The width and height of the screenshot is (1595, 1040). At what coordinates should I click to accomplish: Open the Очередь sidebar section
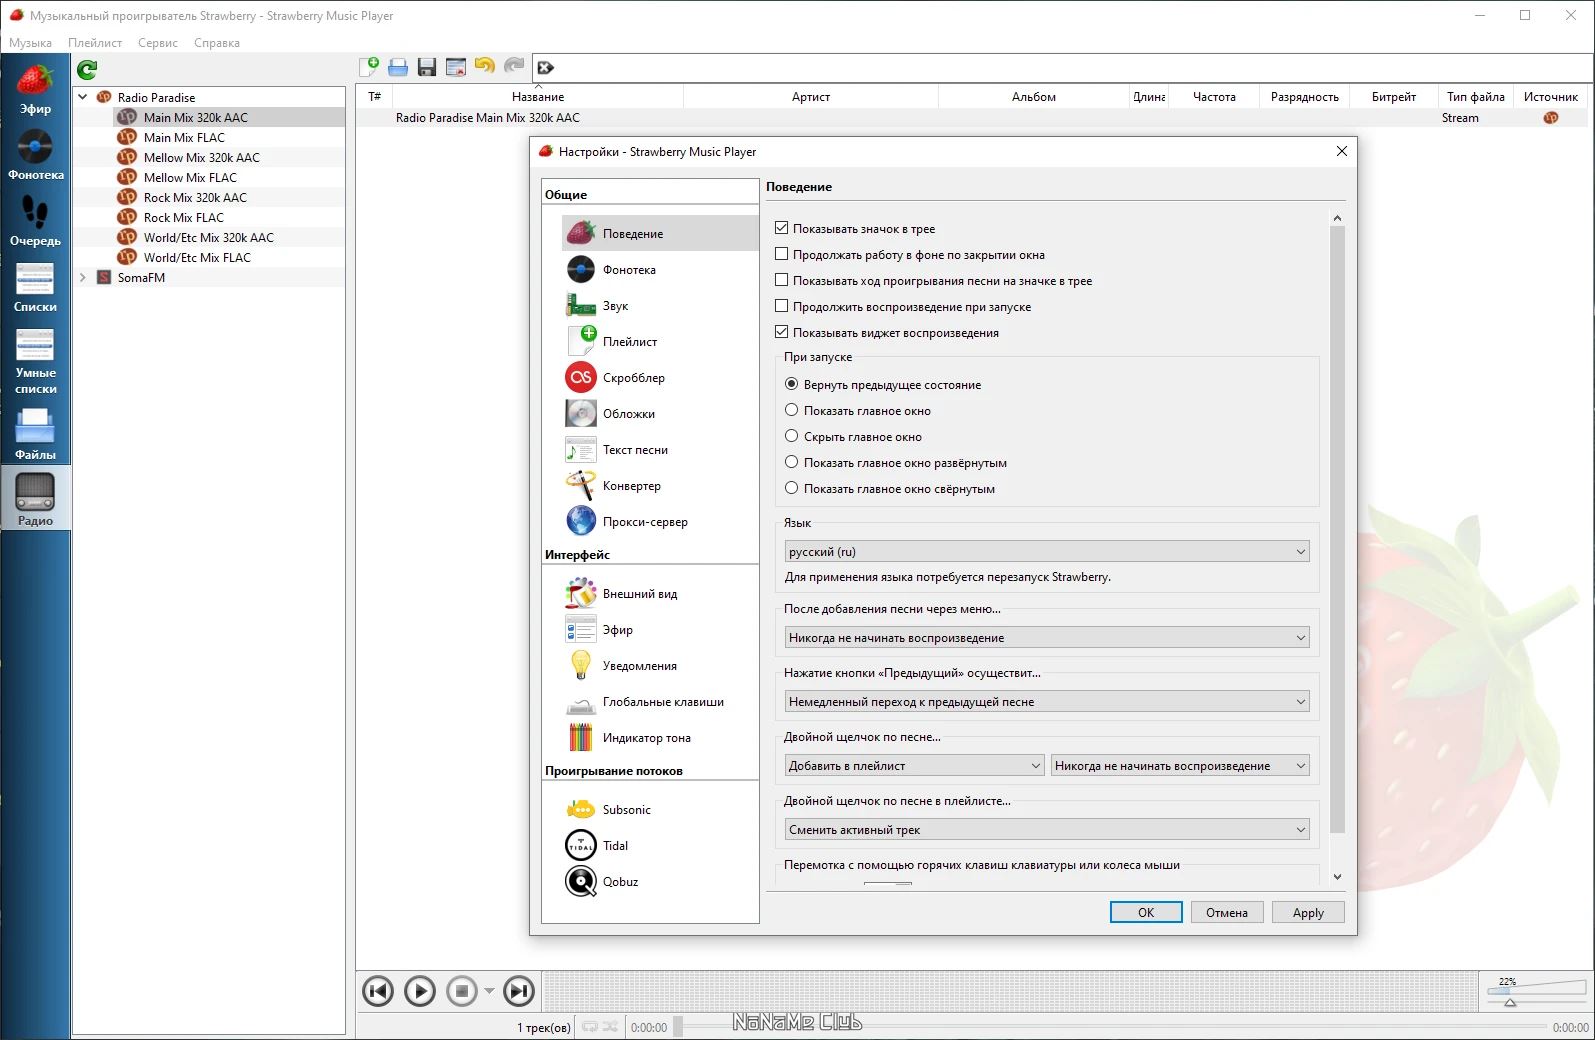coord(35,222)
